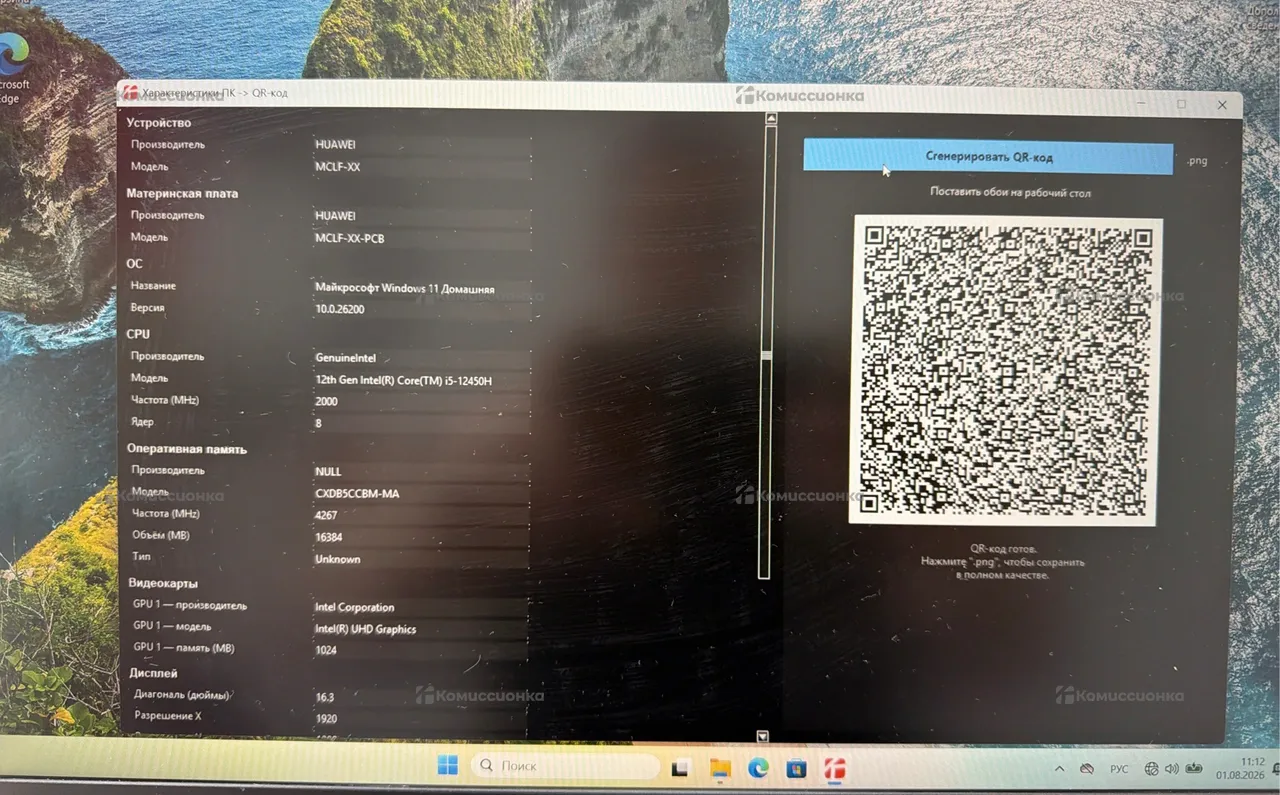Select the CPU frequency value 2000
The width and height of the screenshot is (1280, 795).
tap(326, 402)
